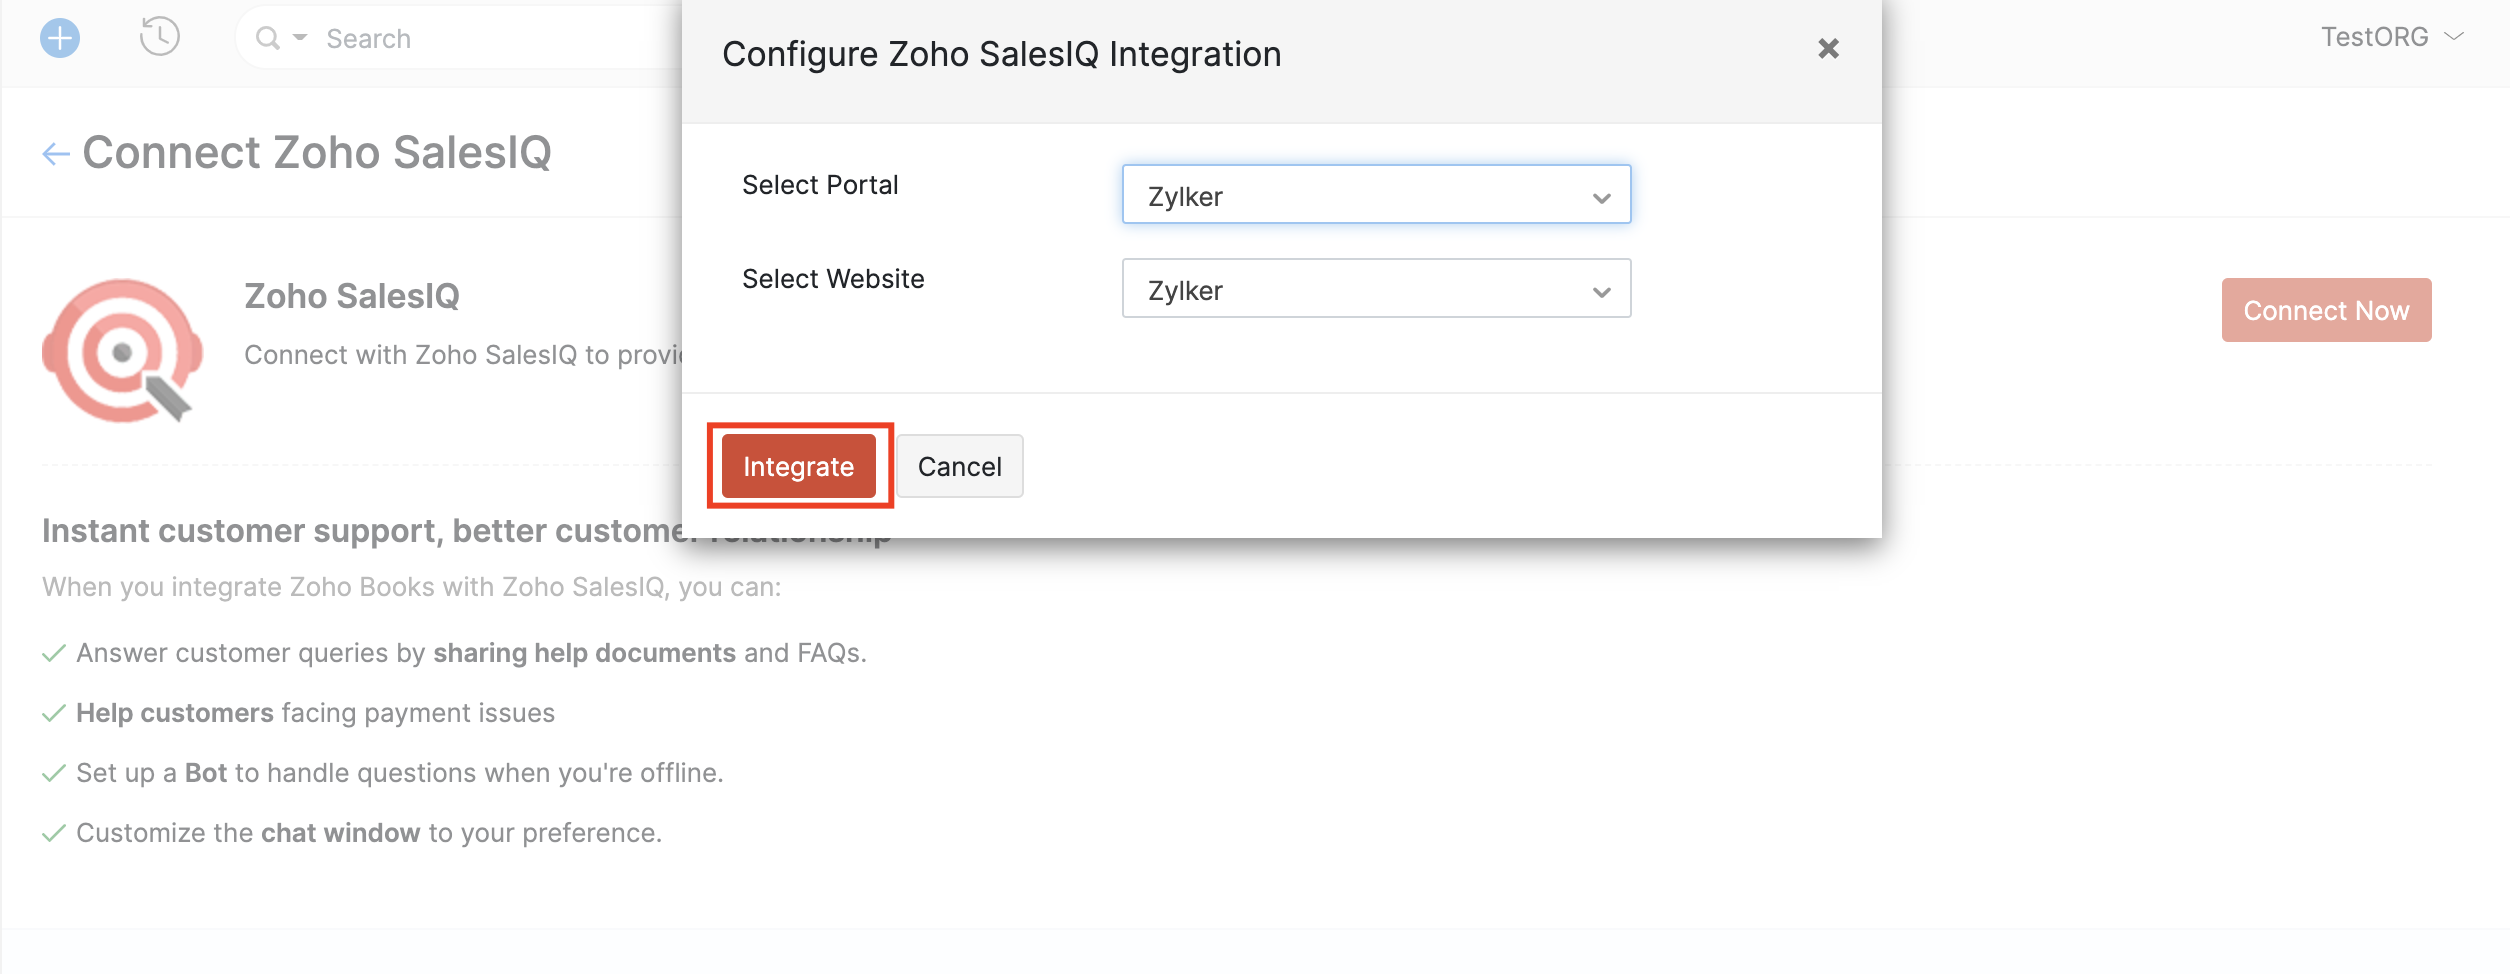Click the Cancel button
The height and width of the screenshot is (974, 2510).
959,466
